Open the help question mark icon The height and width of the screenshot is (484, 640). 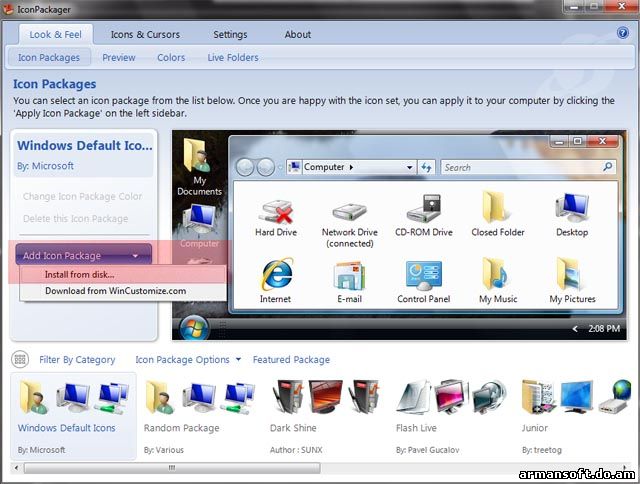[622, 33]
